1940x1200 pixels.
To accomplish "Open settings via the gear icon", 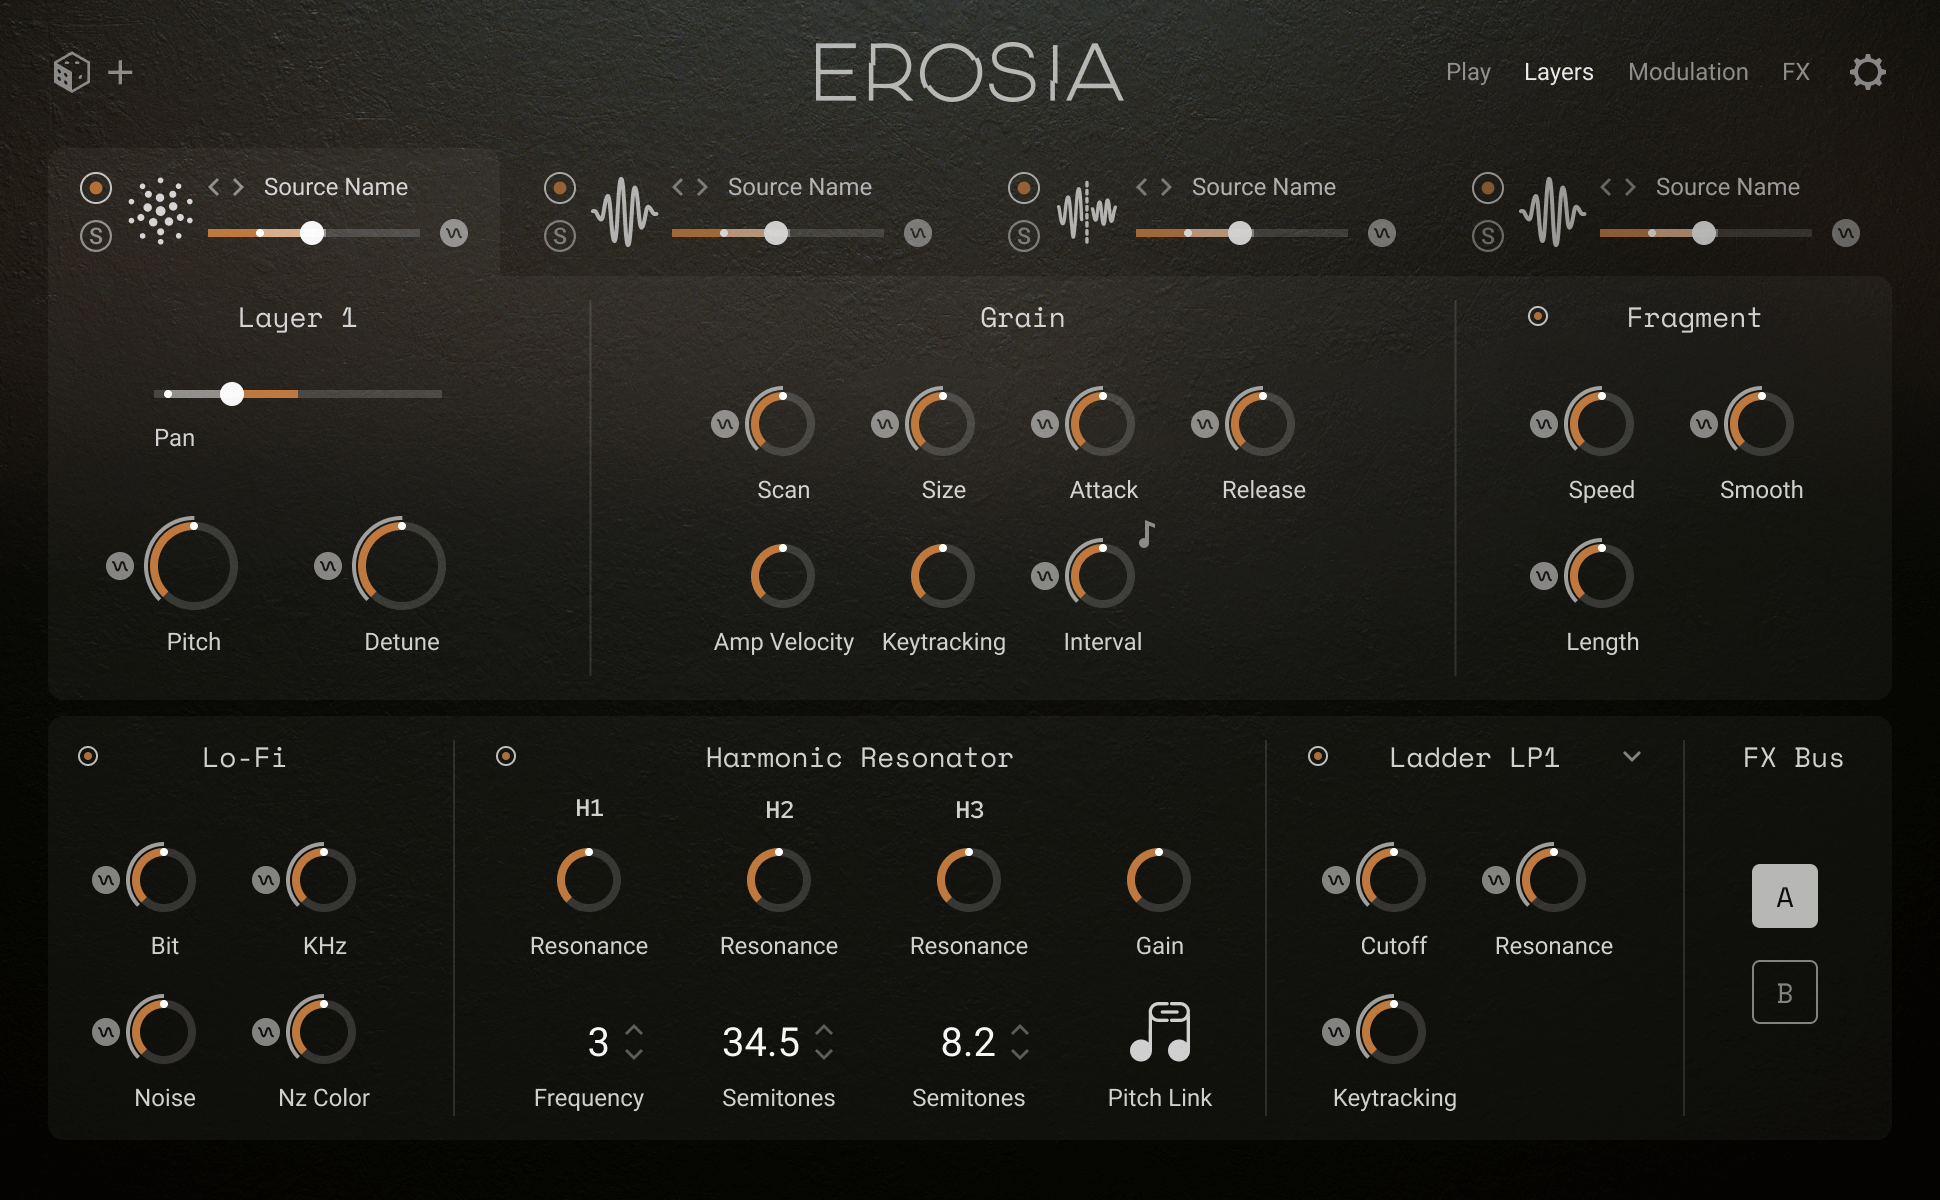I will pyautogui.click(x=1867, y=72).
